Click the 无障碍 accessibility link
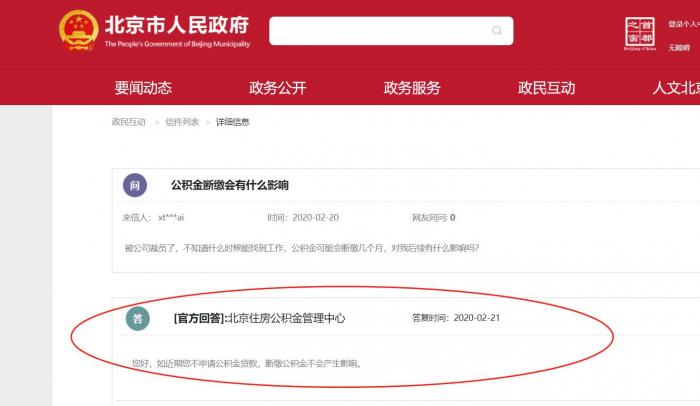700x406 pixels. pos(679,47)
